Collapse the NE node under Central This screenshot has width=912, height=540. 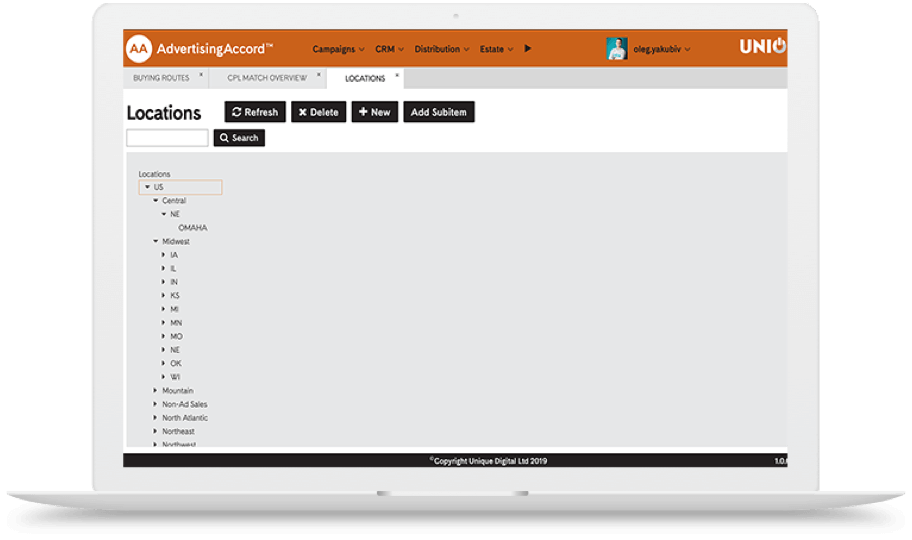click(163, 214)
